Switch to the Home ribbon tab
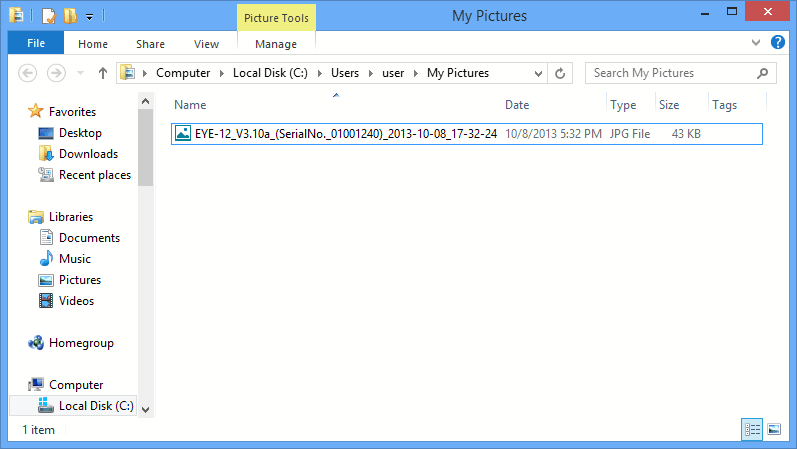Viewport: 797px width, 449px height. coord(93,44)
